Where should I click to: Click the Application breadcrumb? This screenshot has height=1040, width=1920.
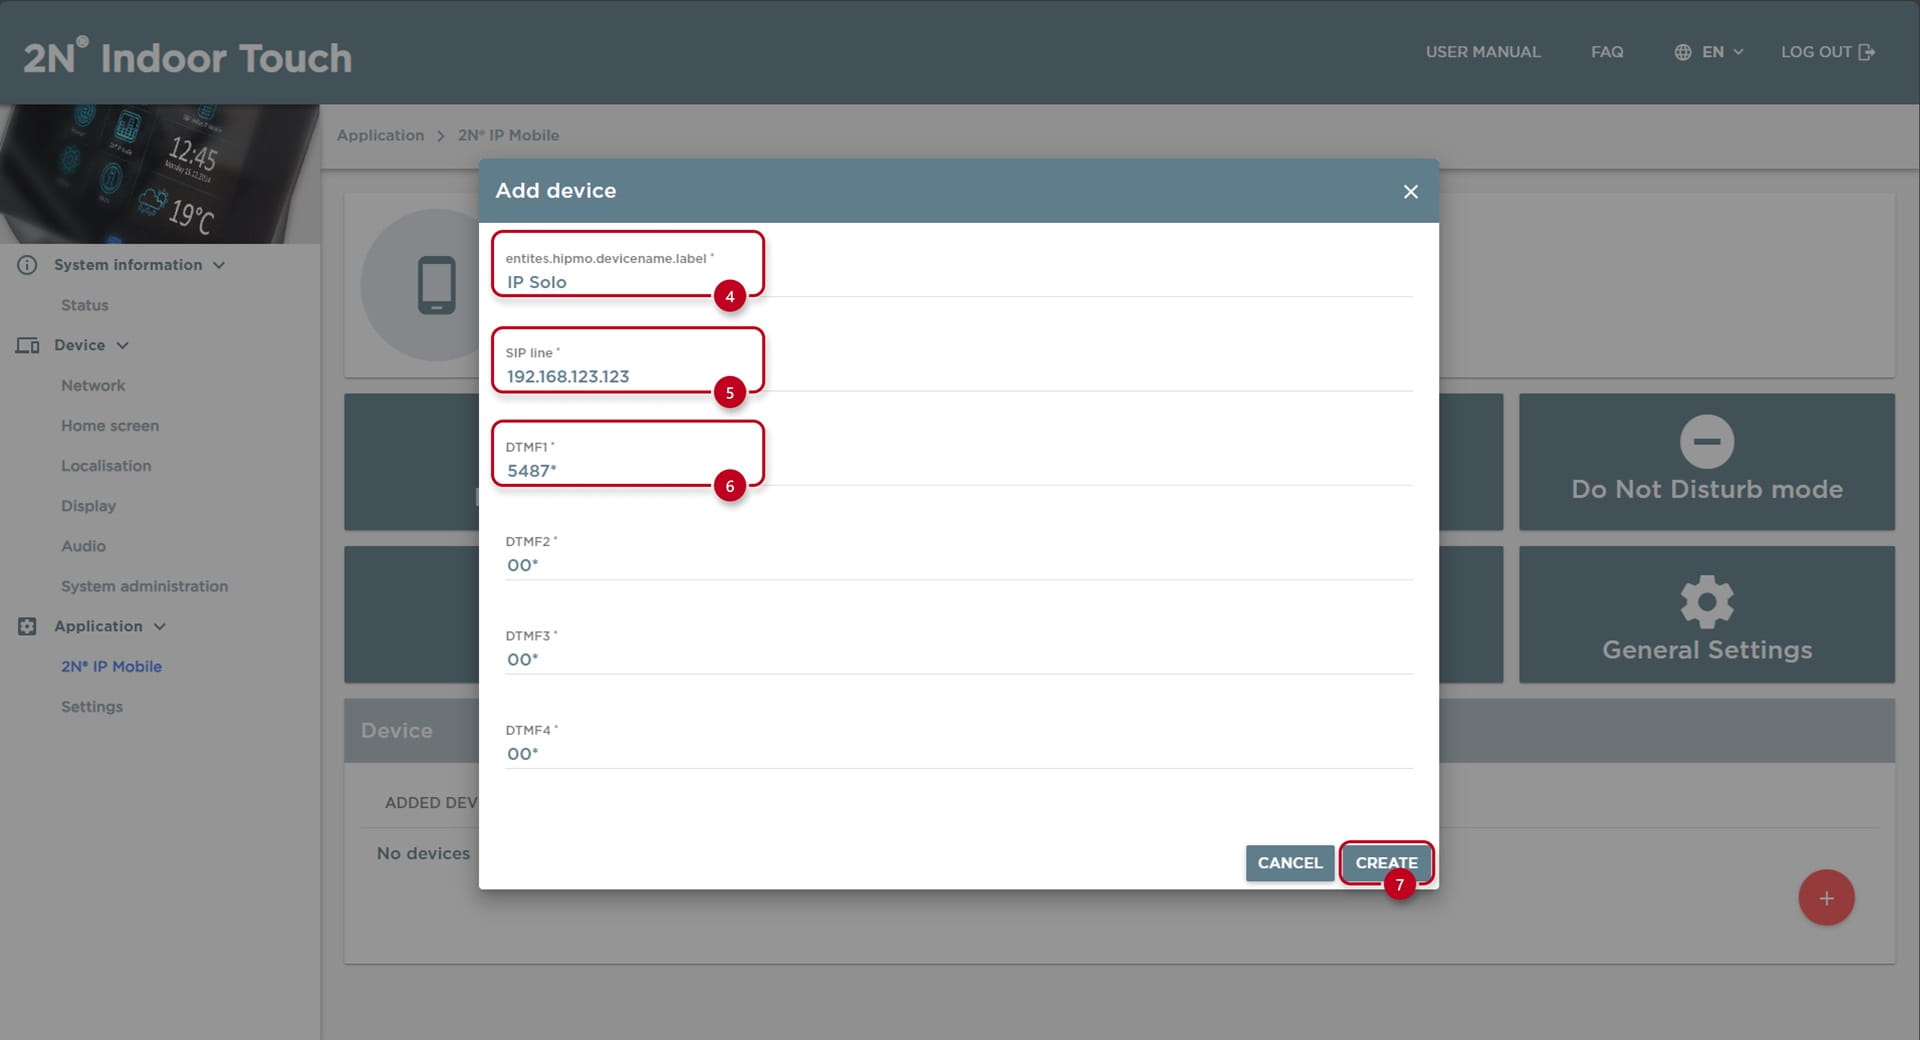click(380, 135)
